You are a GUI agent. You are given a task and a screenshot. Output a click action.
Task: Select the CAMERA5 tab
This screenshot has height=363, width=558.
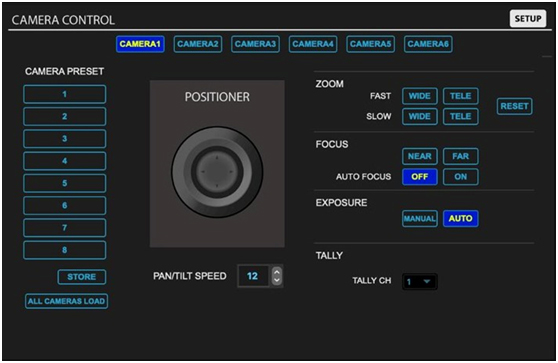(x=370, y=44)
